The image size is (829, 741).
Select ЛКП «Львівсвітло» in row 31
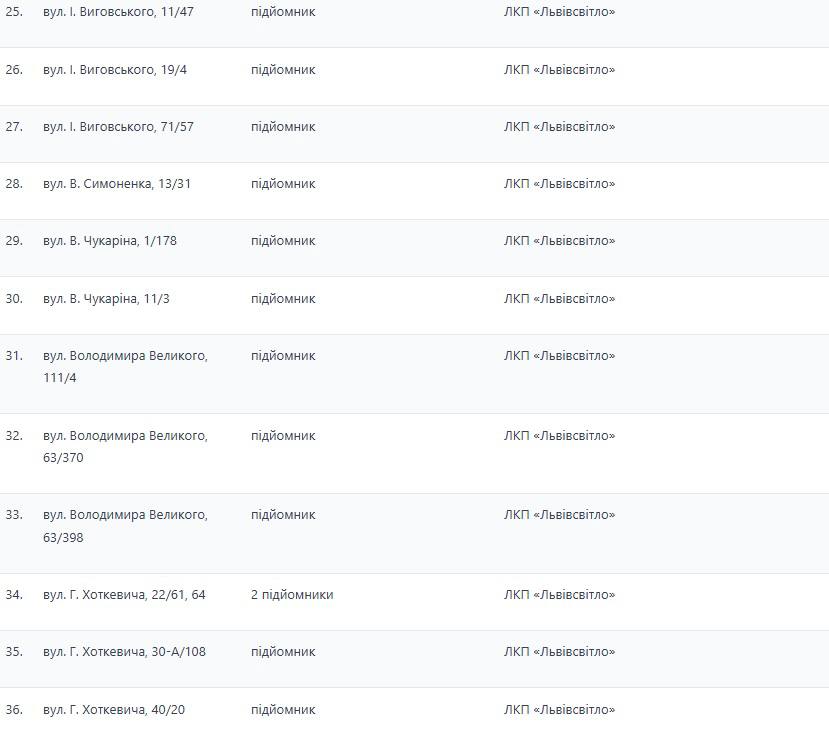coord(559,356)
